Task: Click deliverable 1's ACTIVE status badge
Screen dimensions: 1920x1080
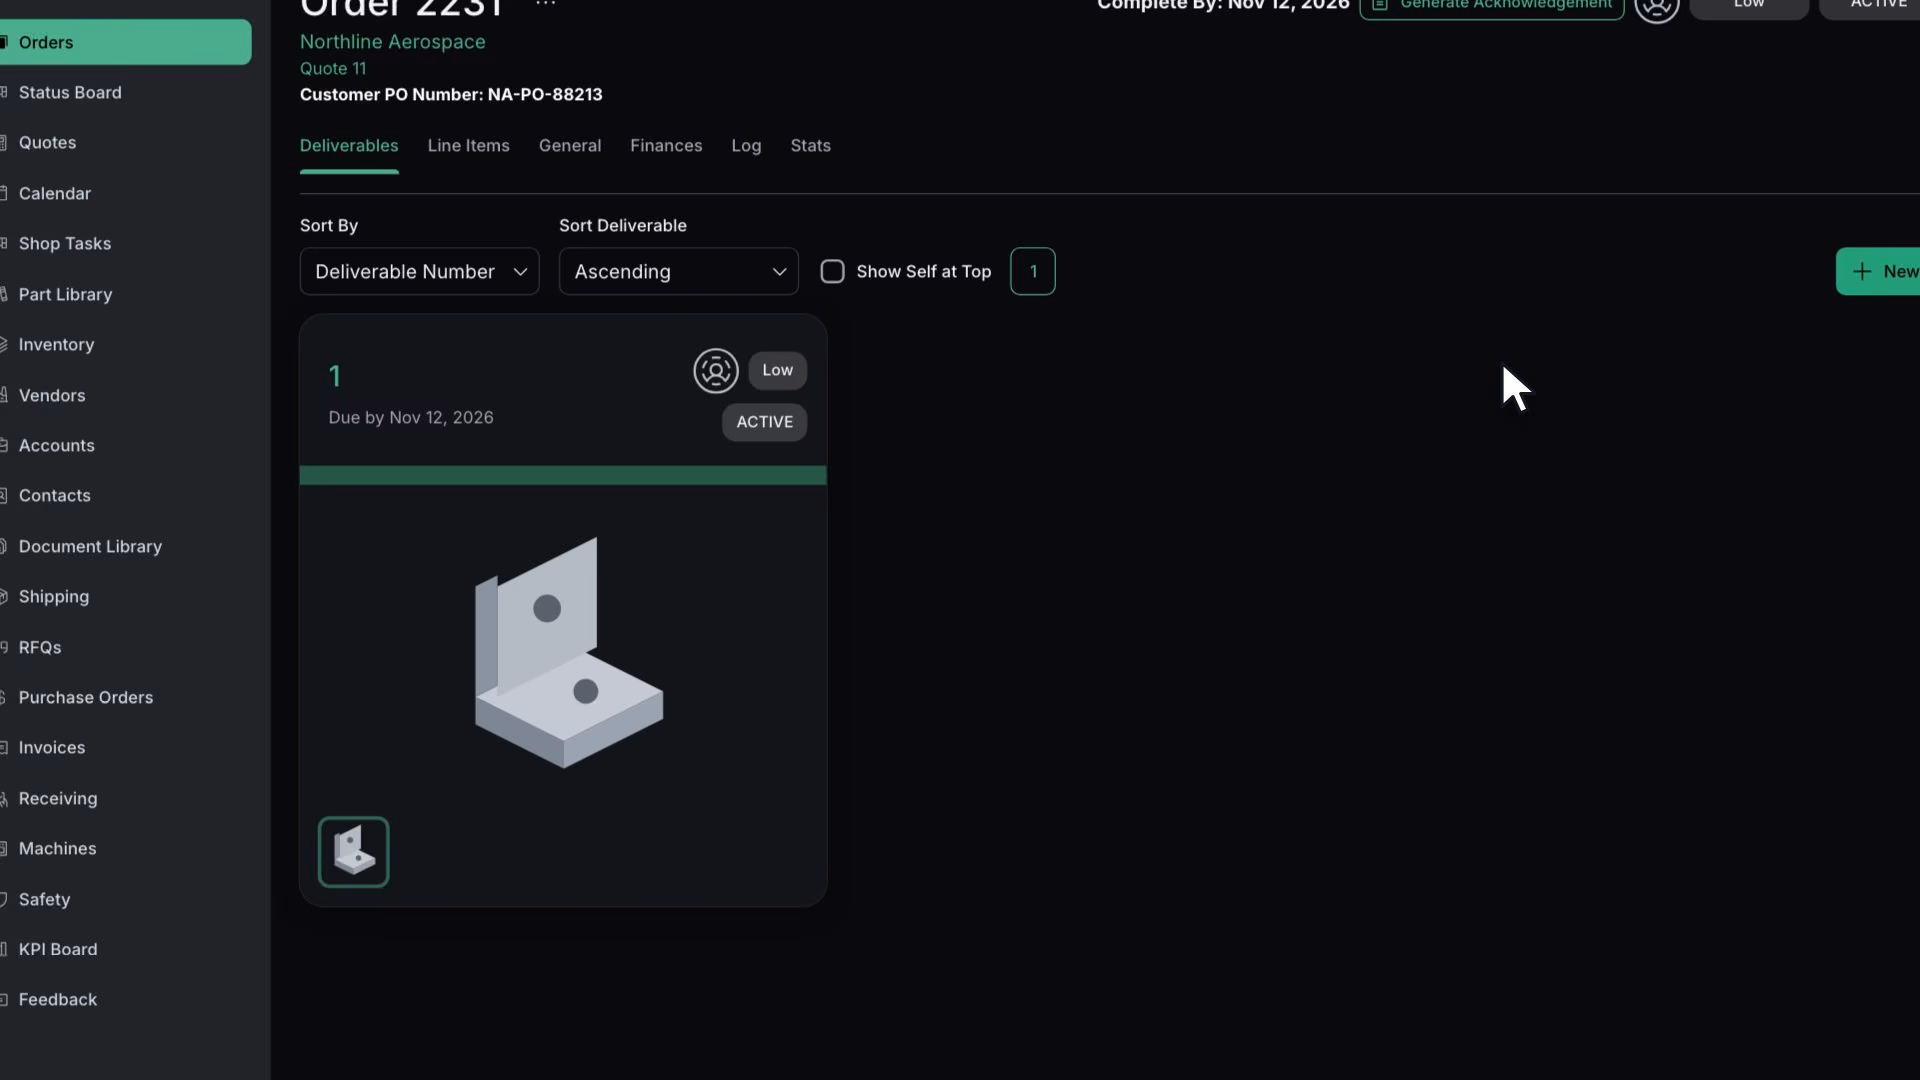Action: 764,422
